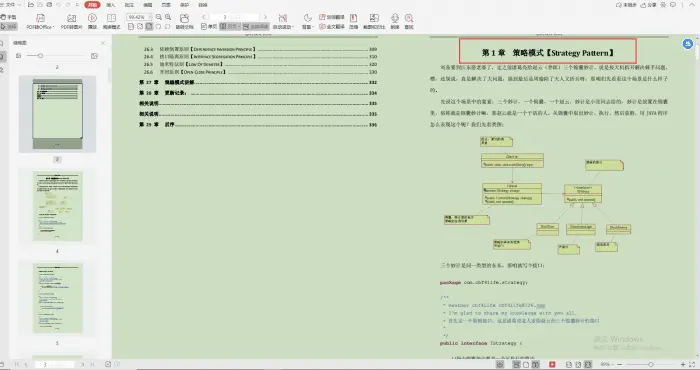
Task: Open the highlighted Start ribbon tab
Action: tap(92, 5)
